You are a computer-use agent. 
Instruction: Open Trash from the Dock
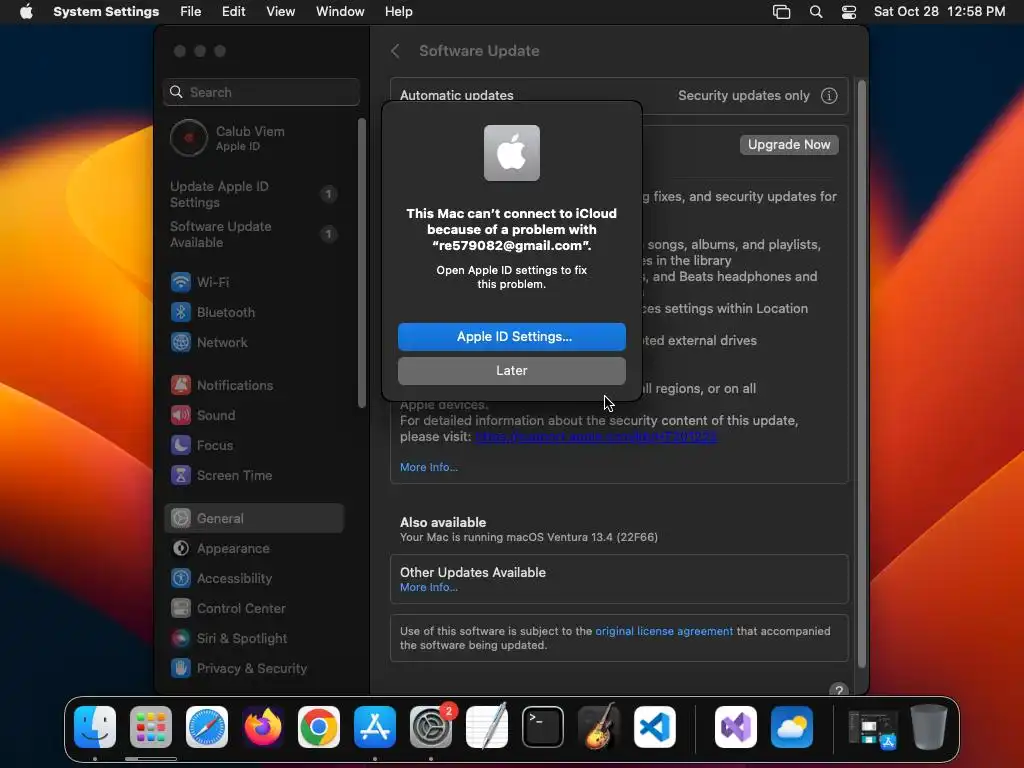point(929,727)
